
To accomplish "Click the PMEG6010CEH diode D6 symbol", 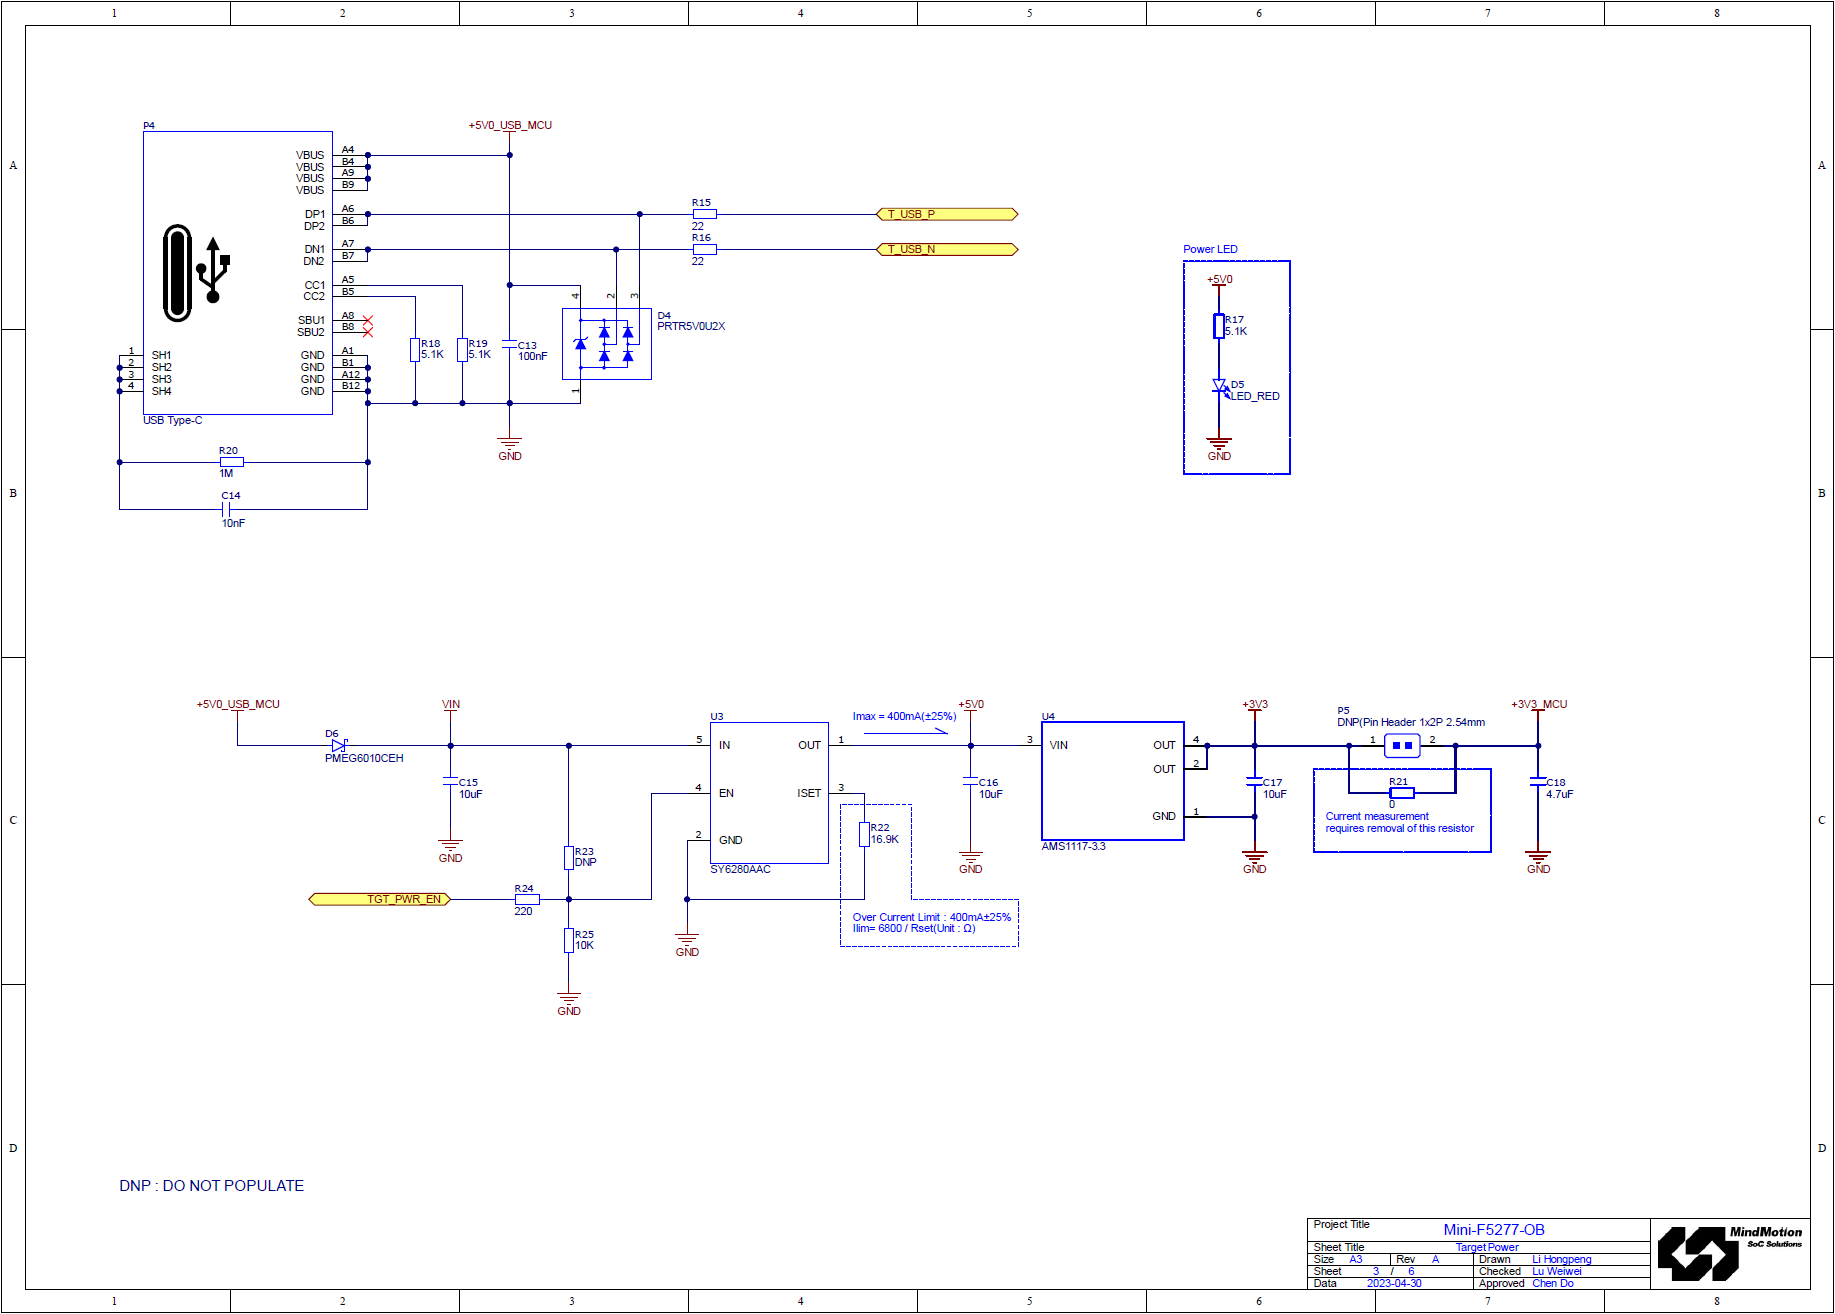I will (337, 745).
